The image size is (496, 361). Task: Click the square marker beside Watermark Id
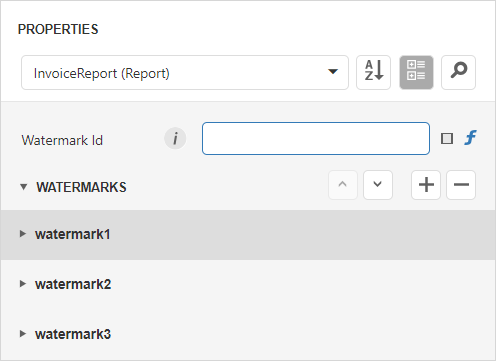coord(447,138)
